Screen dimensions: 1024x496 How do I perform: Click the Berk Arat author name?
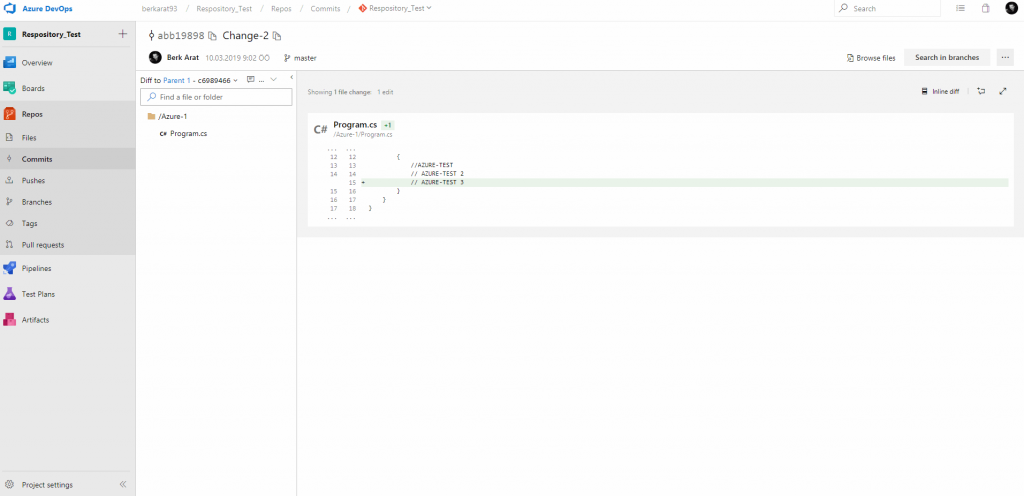(x=183, y=57)
